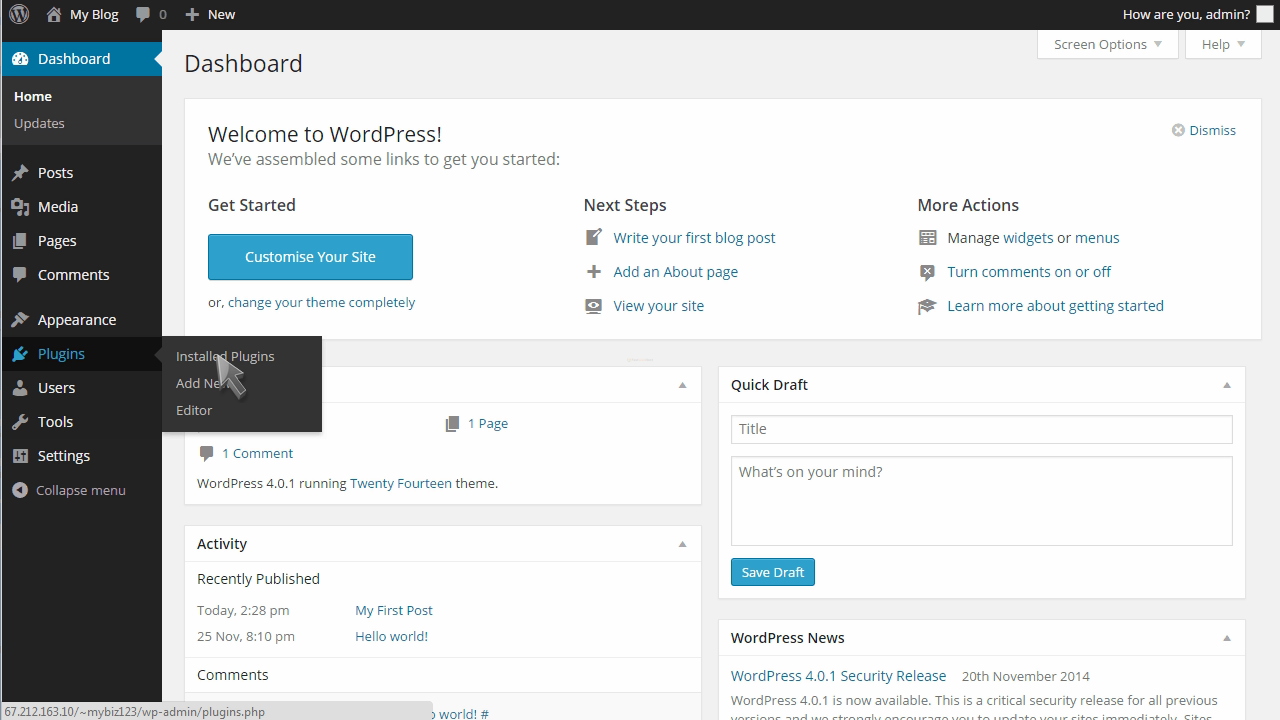1280x720 pixels.
Task: Choose Editor in the Plugins submenu
Action: [194, 409]
